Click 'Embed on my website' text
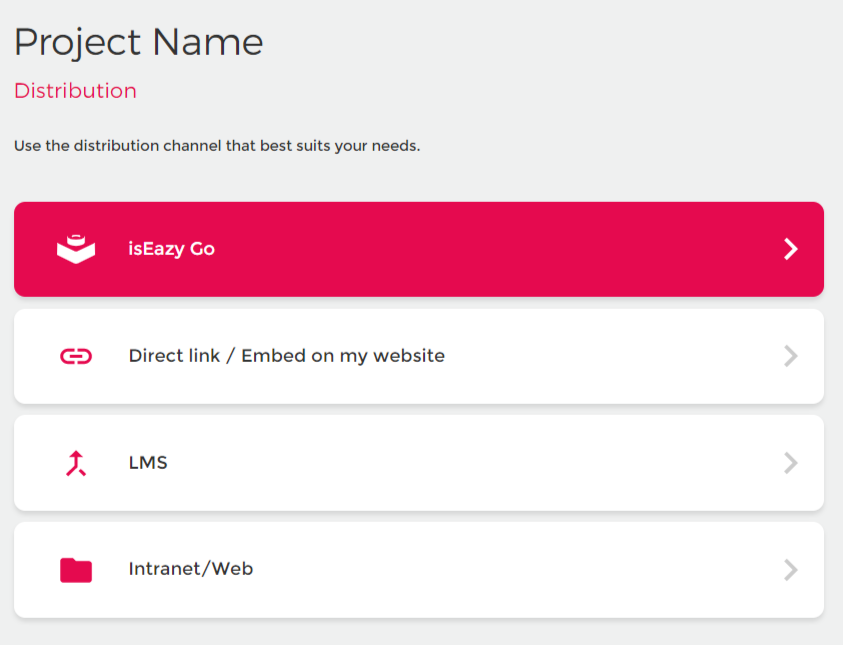 coord(343,356)
